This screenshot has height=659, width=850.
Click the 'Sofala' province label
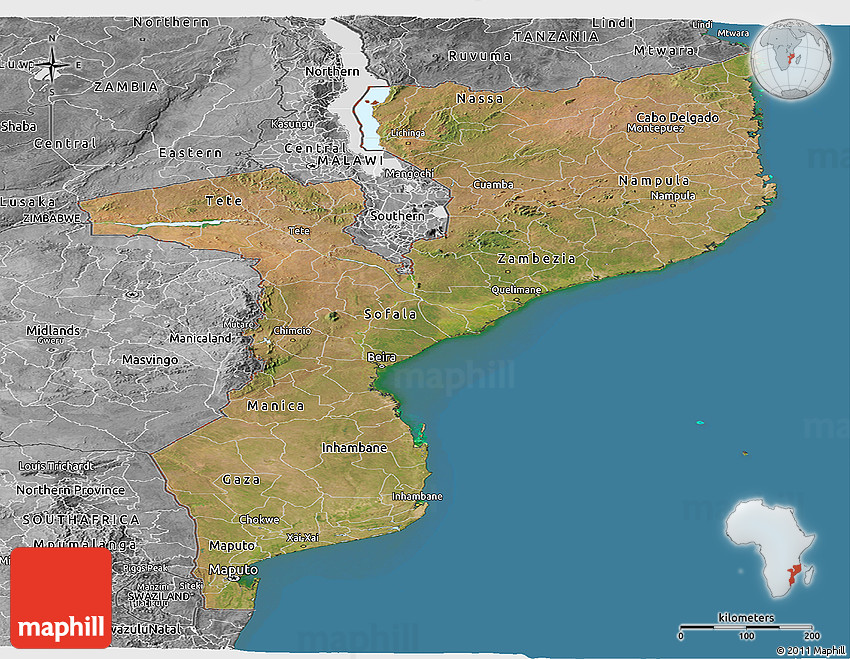[x=390, y=314]
